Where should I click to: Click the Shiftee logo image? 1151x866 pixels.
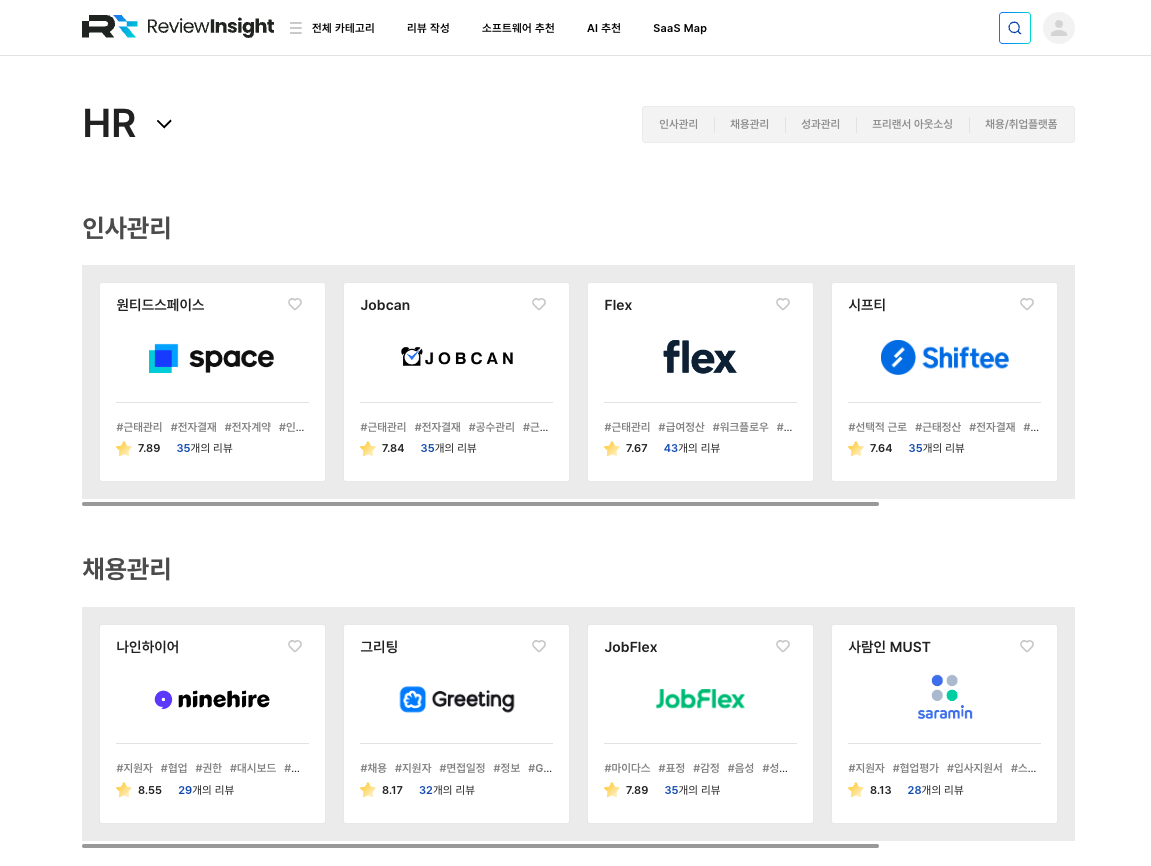(944, 357)
